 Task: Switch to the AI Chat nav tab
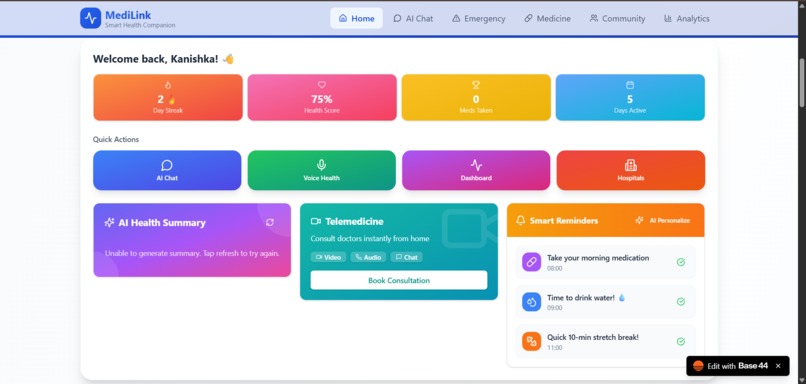(x=413, y=19)
